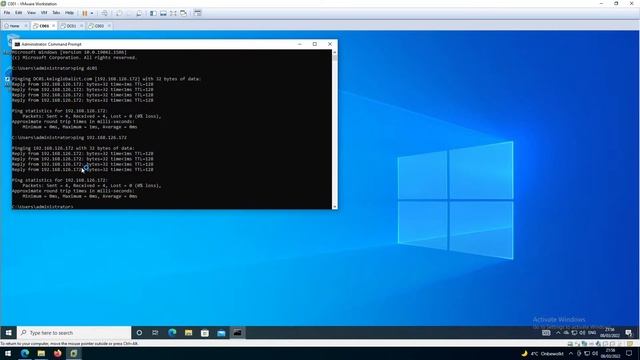Open the VMware Tabs menu
640x360 pixels.
pos(56,13)
